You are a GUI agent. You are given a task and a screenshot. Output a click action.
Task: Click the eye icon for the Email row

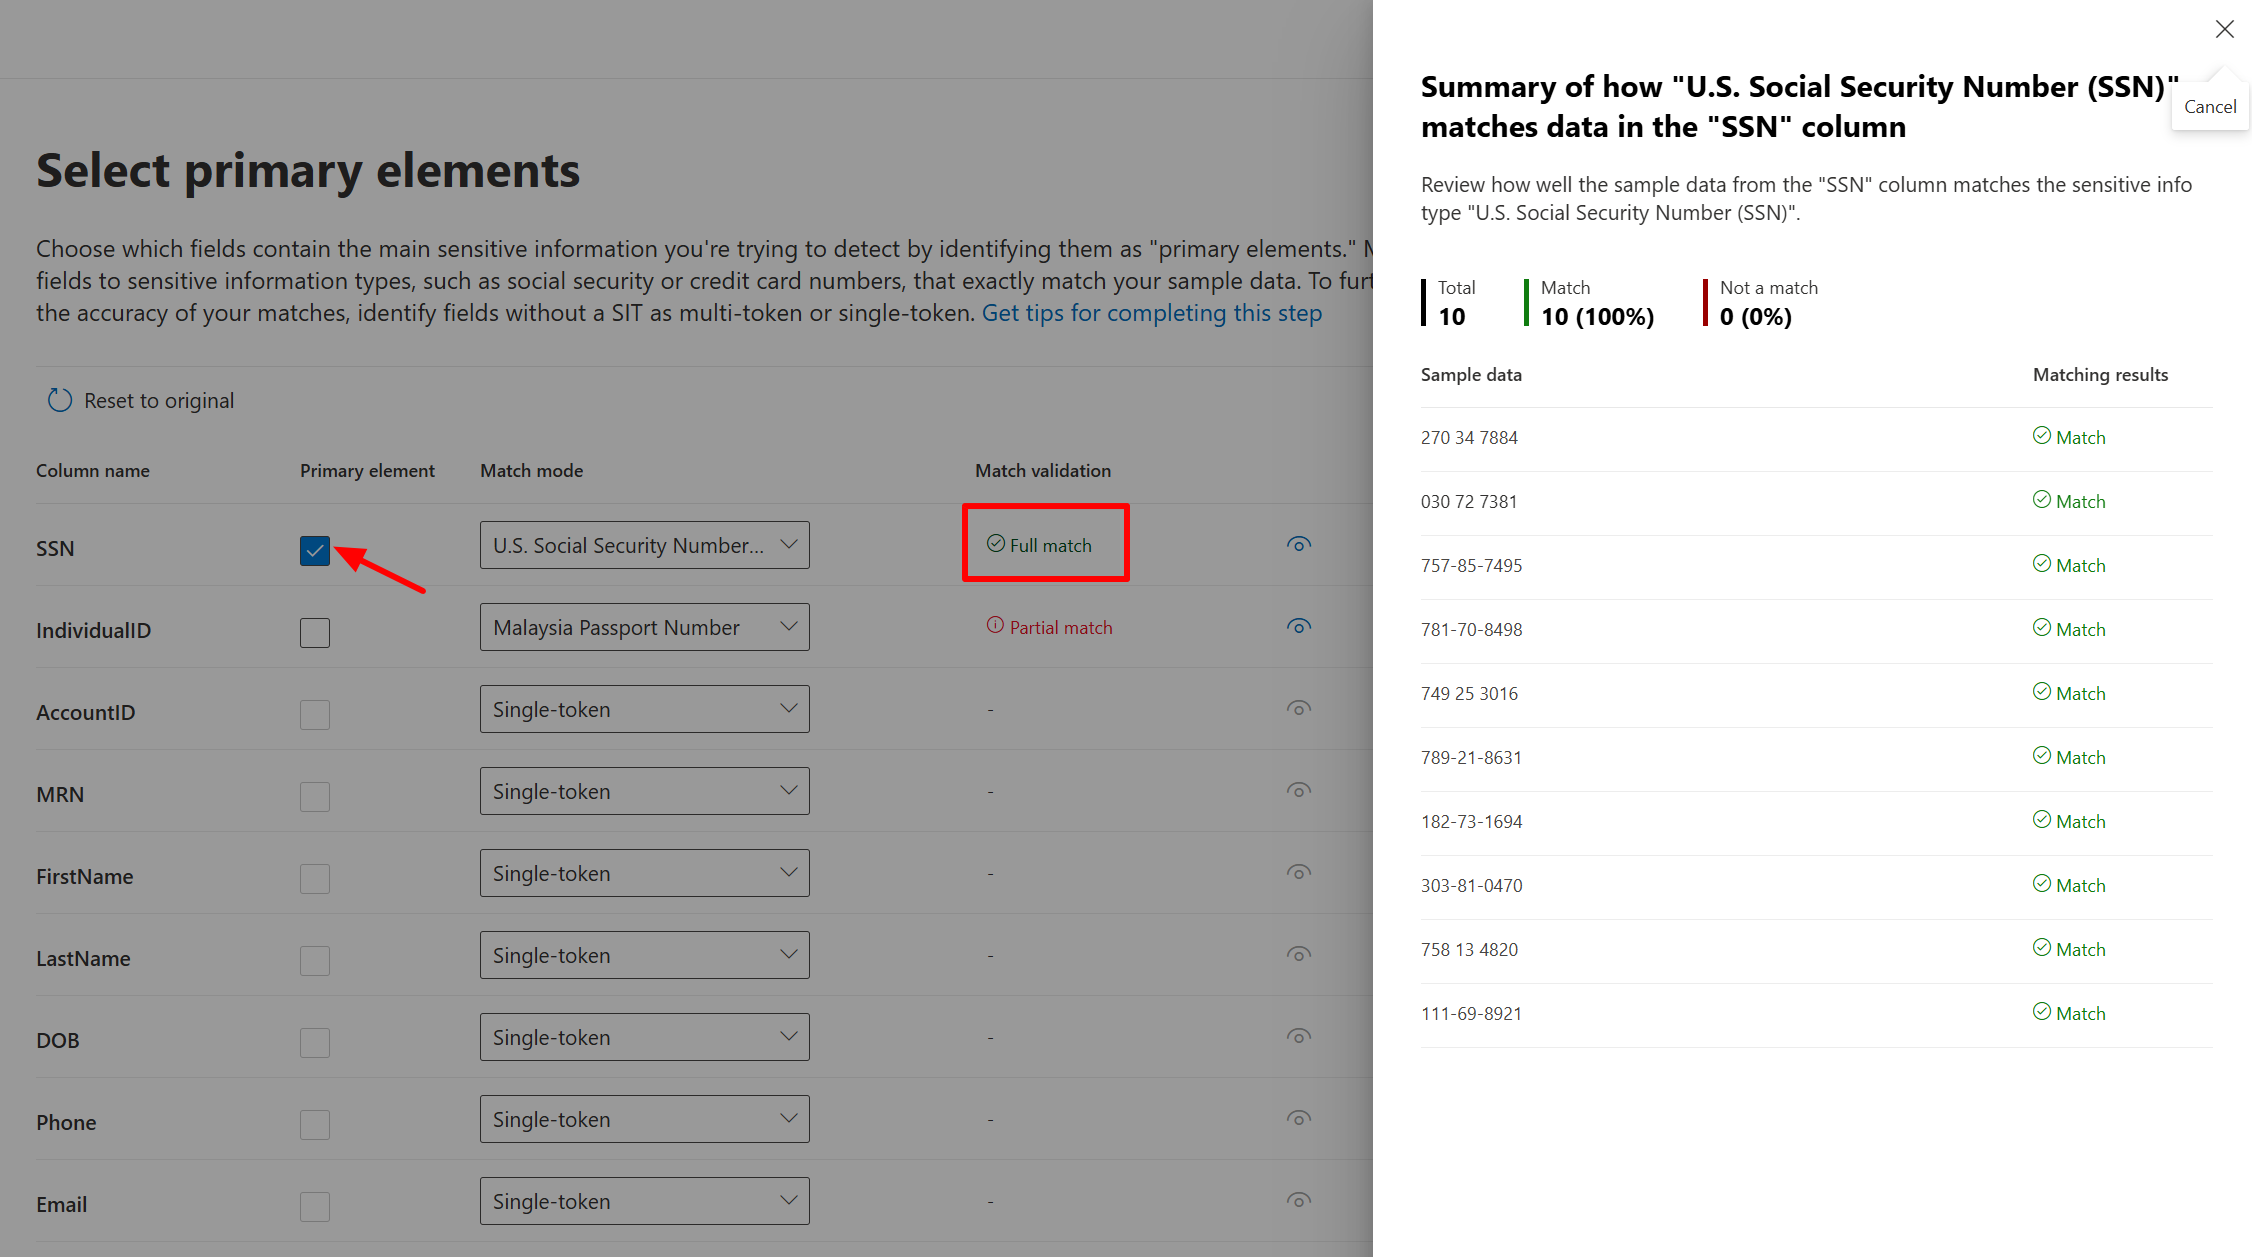1298,1200
